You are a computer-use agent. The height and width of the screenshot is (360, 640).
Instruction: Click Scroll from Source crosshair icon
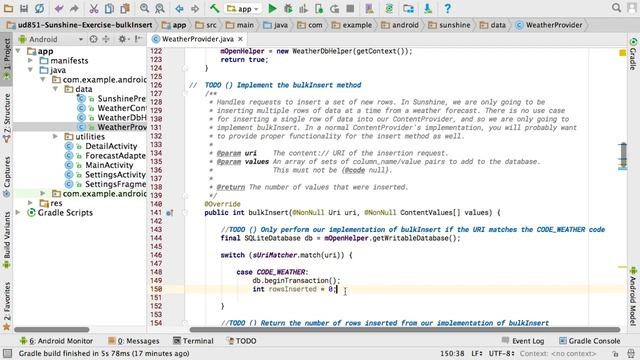click(x=93, y=39)
